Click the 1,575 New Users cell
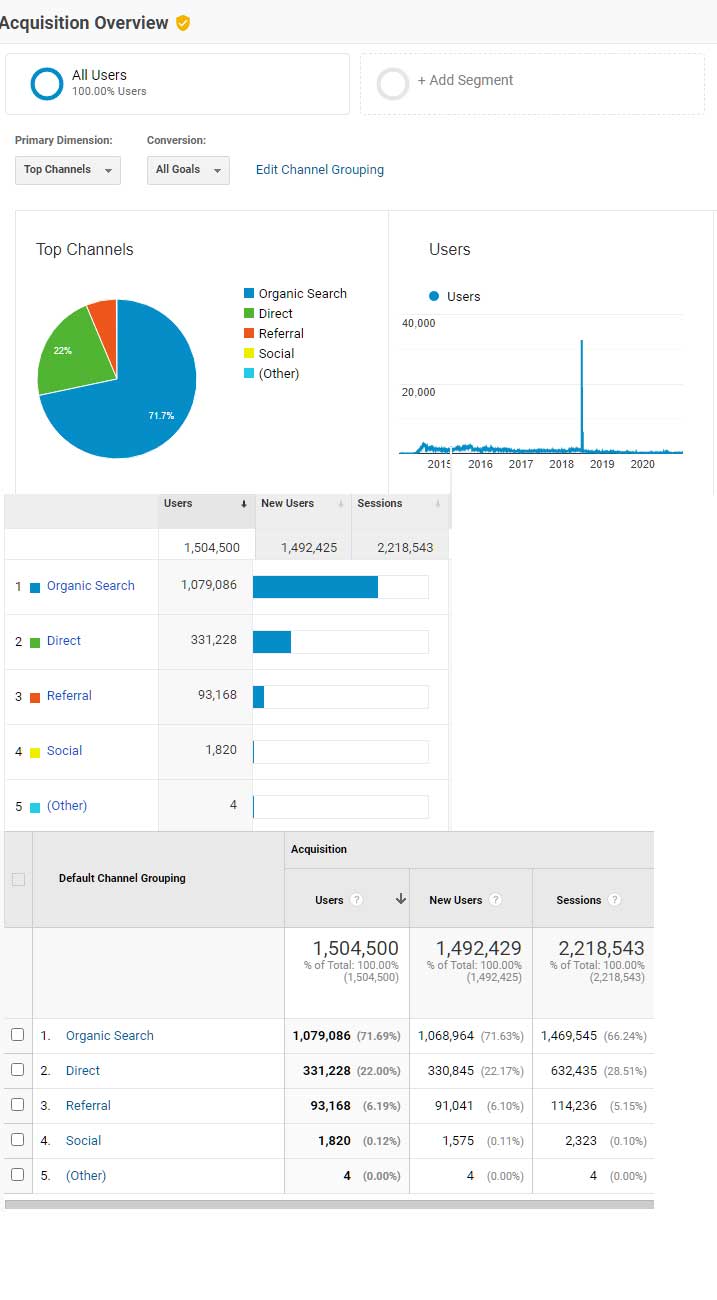This screenshot has width=717, height=1300. 458,1141
